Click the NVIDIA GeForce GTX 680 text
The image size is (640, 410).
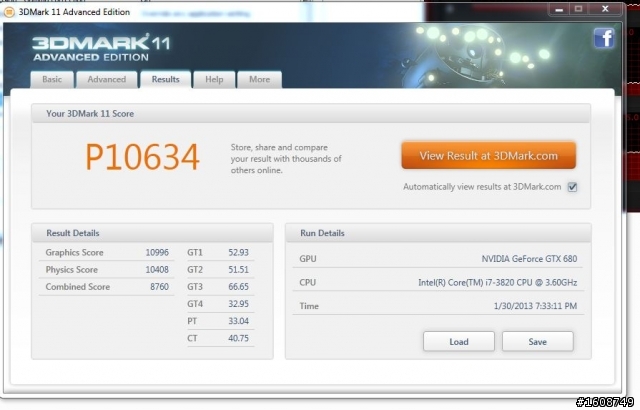pos(529,259)
